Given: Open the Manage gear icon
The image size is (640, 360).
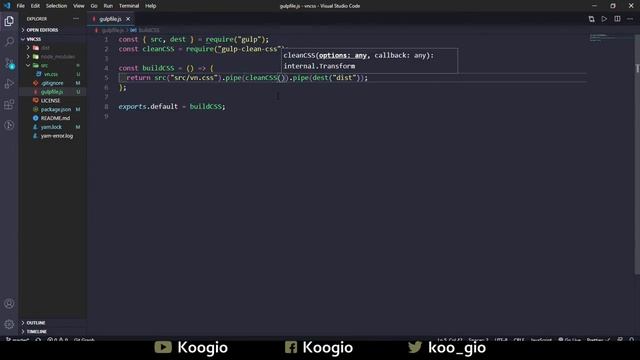Looking at the screenshot, I should (9, 324).
